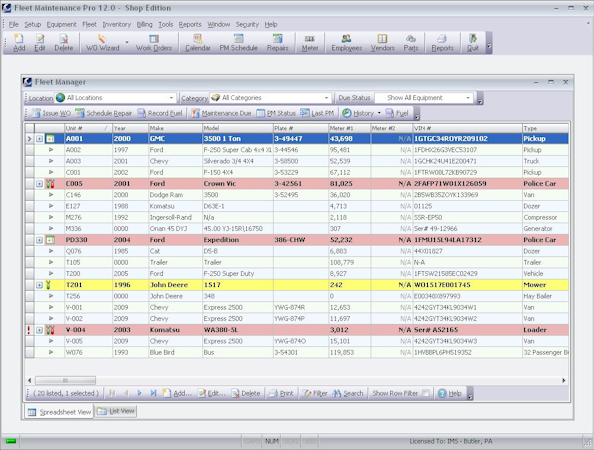Click the Type column header
594x450 pixels.
tap(545, 128)
